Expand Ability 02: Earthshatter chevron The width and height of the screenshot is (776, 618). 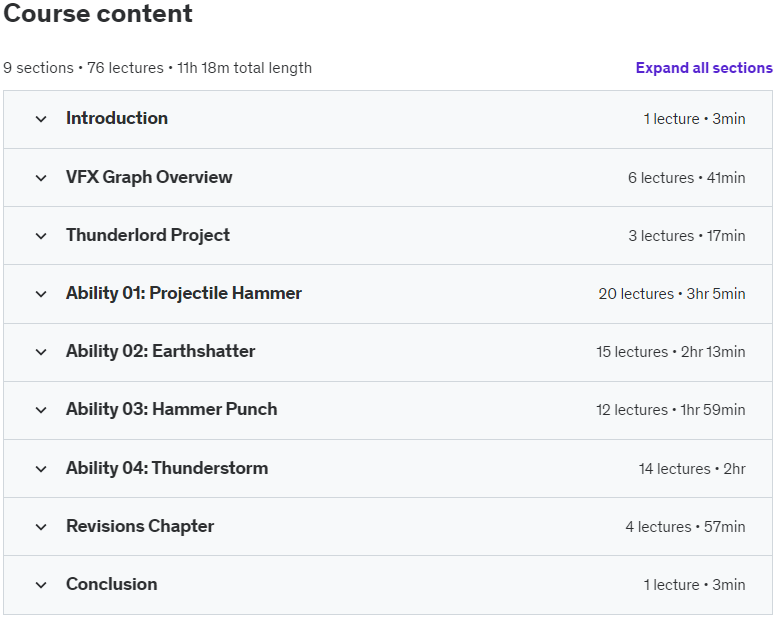(x=41, y=352)
